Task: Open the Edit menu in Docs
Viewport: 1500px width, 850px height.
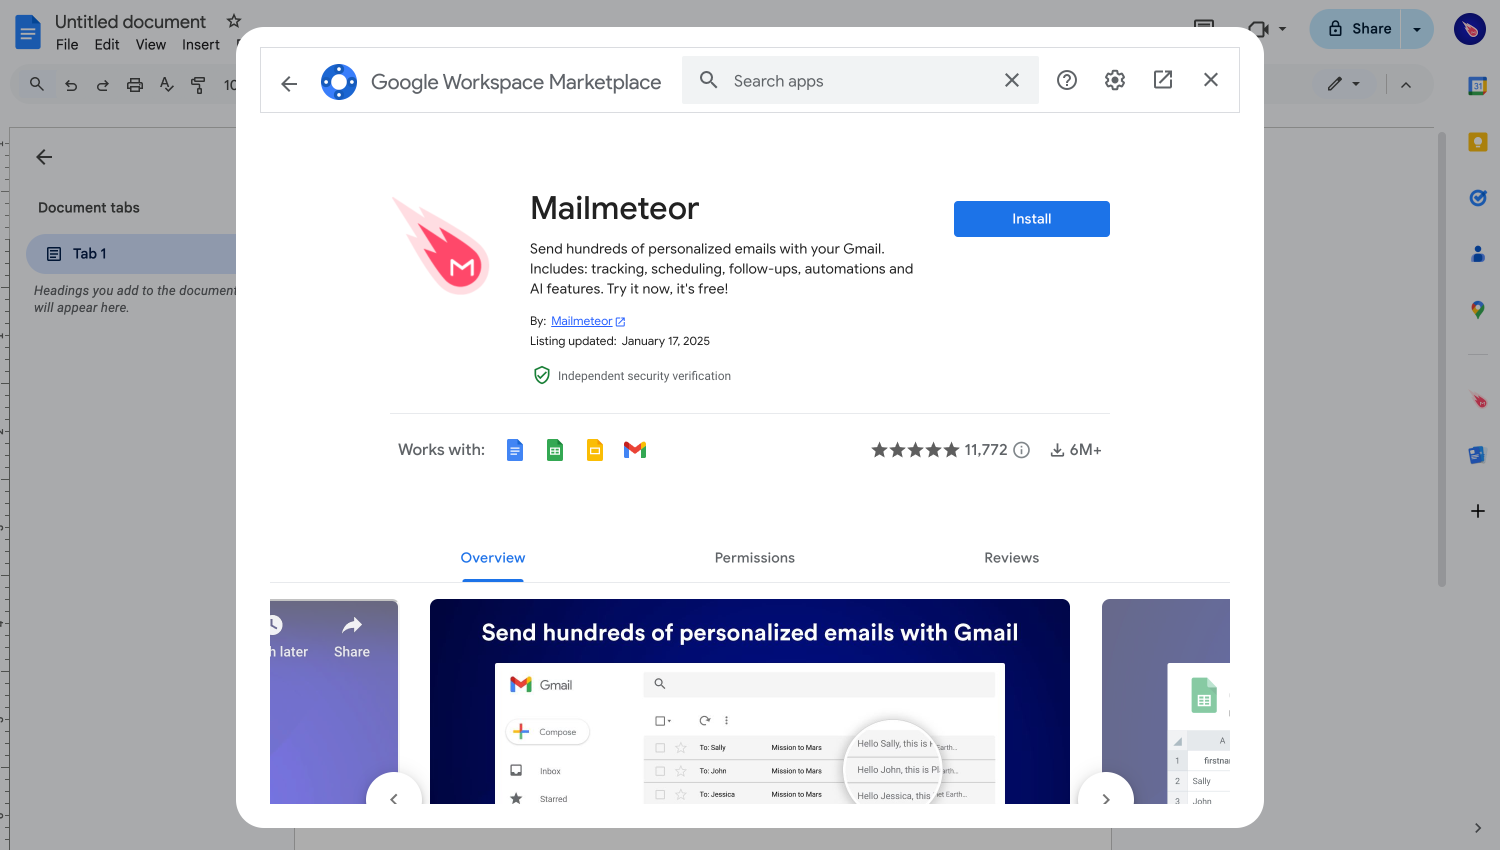Action: tap(107, 45)
